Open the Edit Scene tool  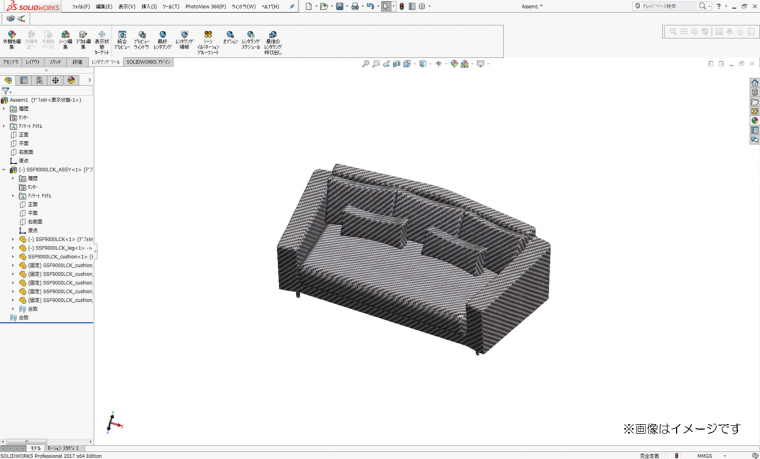pos(65,39)
